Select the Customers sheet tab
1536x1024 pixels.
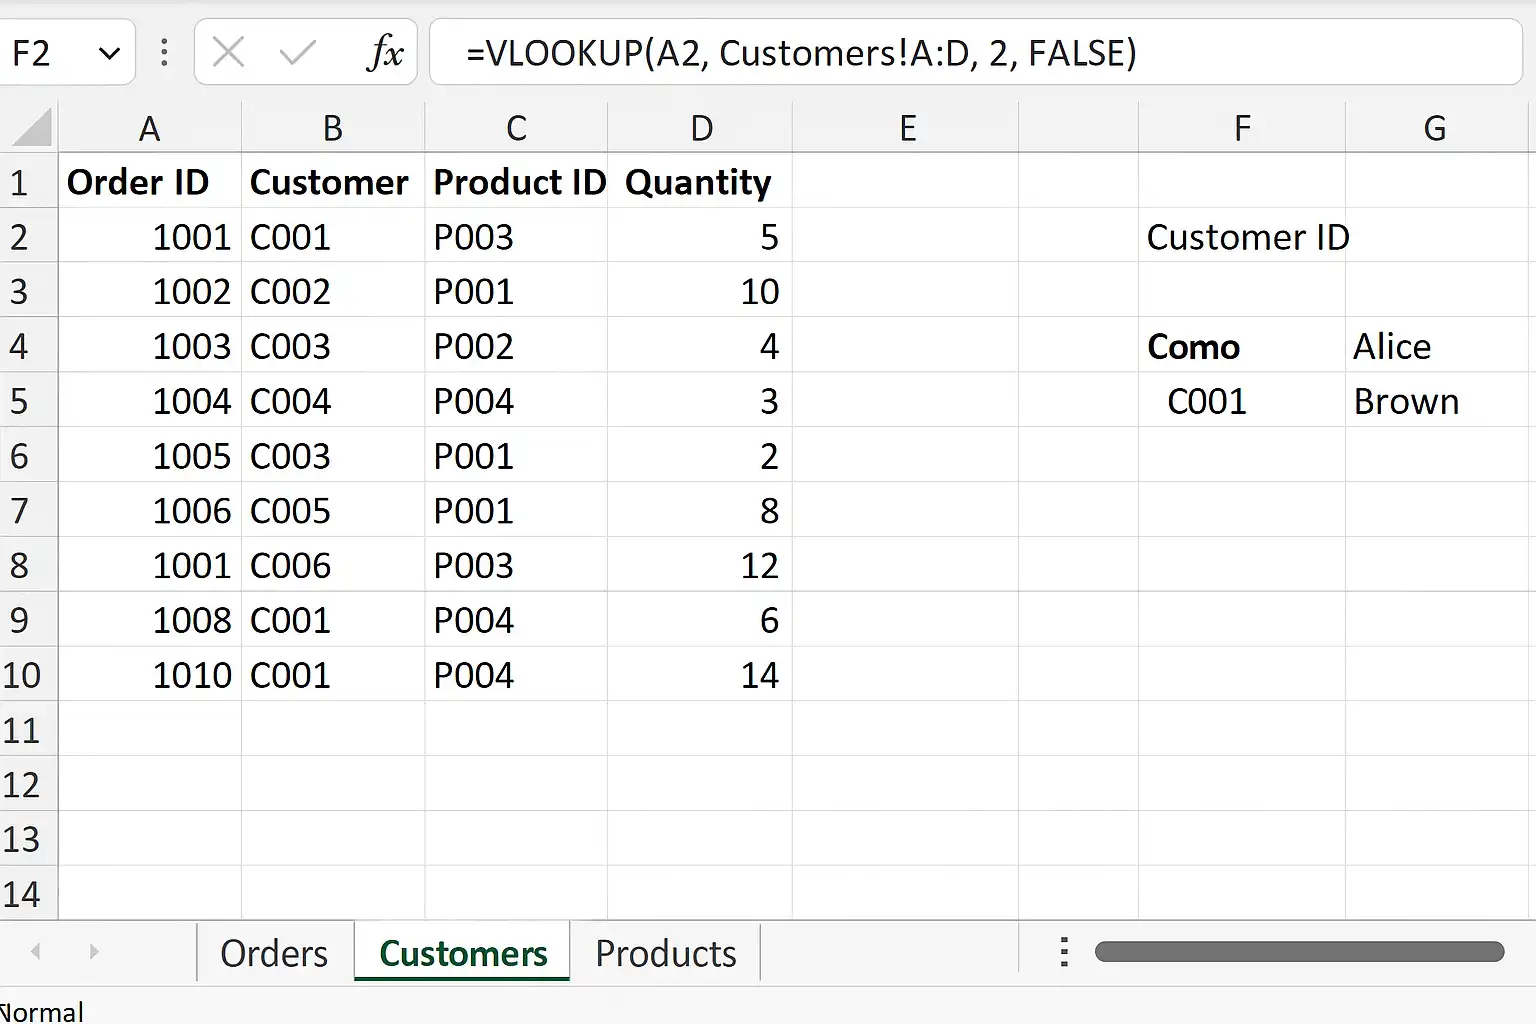pos(463,953)
